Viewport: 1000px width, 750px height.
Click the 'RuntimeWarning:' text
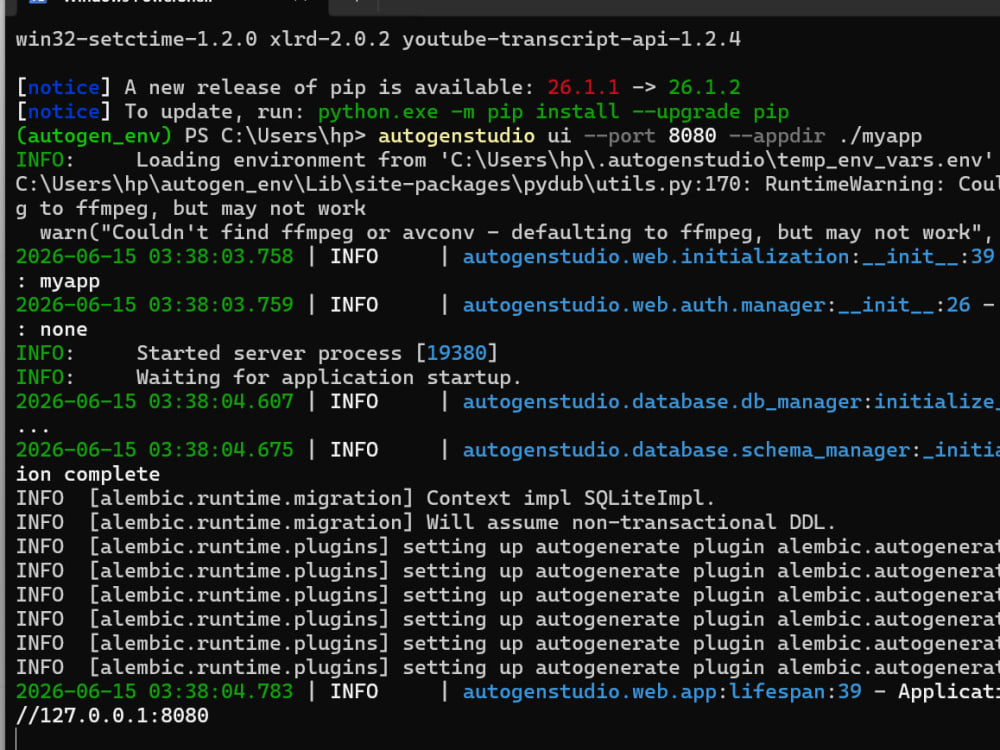855,184
